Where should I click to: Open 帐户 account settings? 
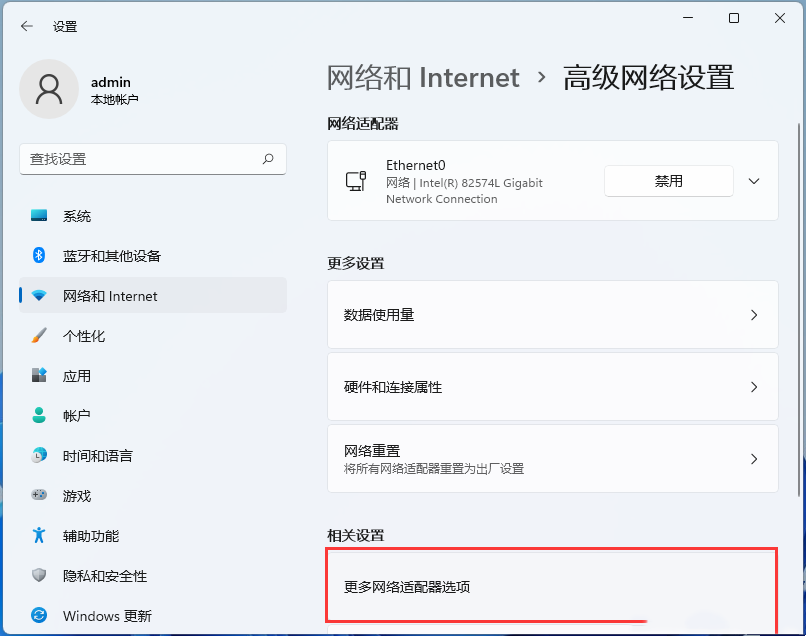[38, 415]
